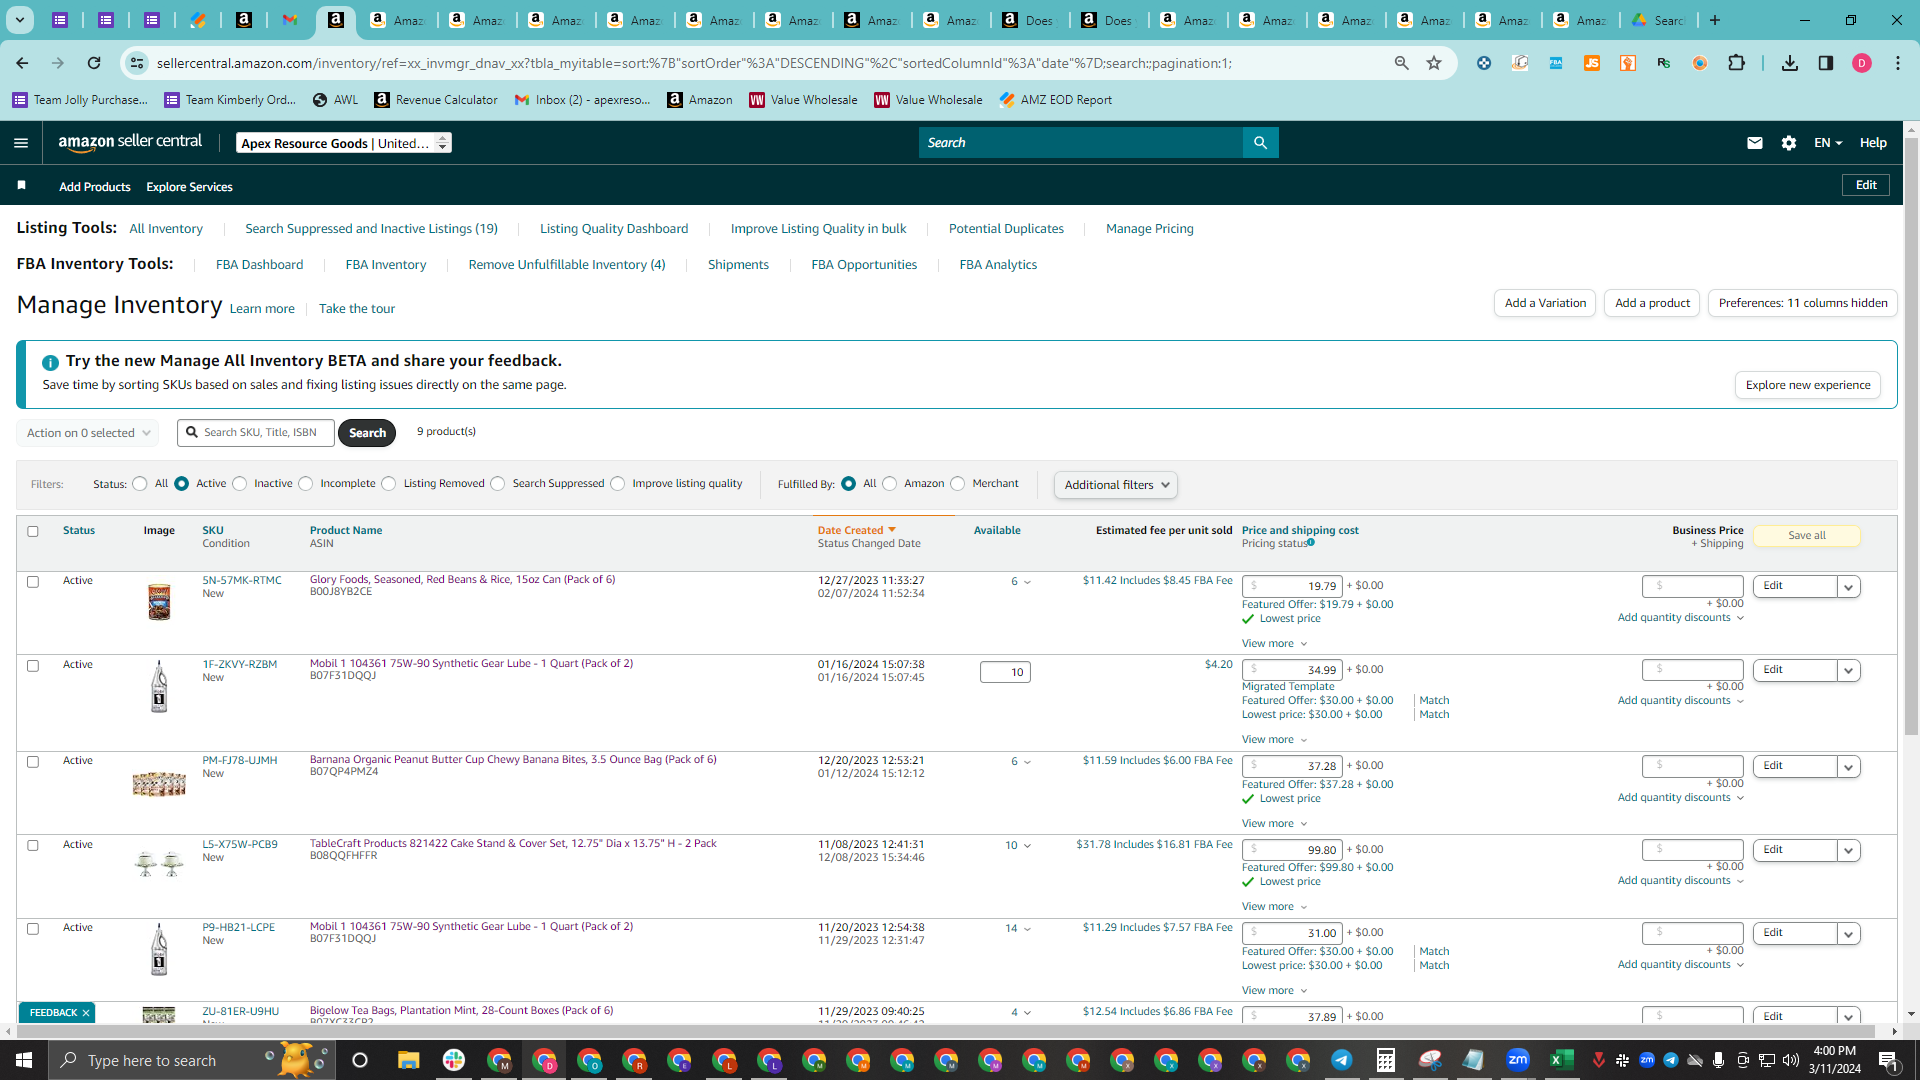1920x1080 pixels.
Task: Open the browser extensions puzzle icon
Action: tap(1736, 63)
